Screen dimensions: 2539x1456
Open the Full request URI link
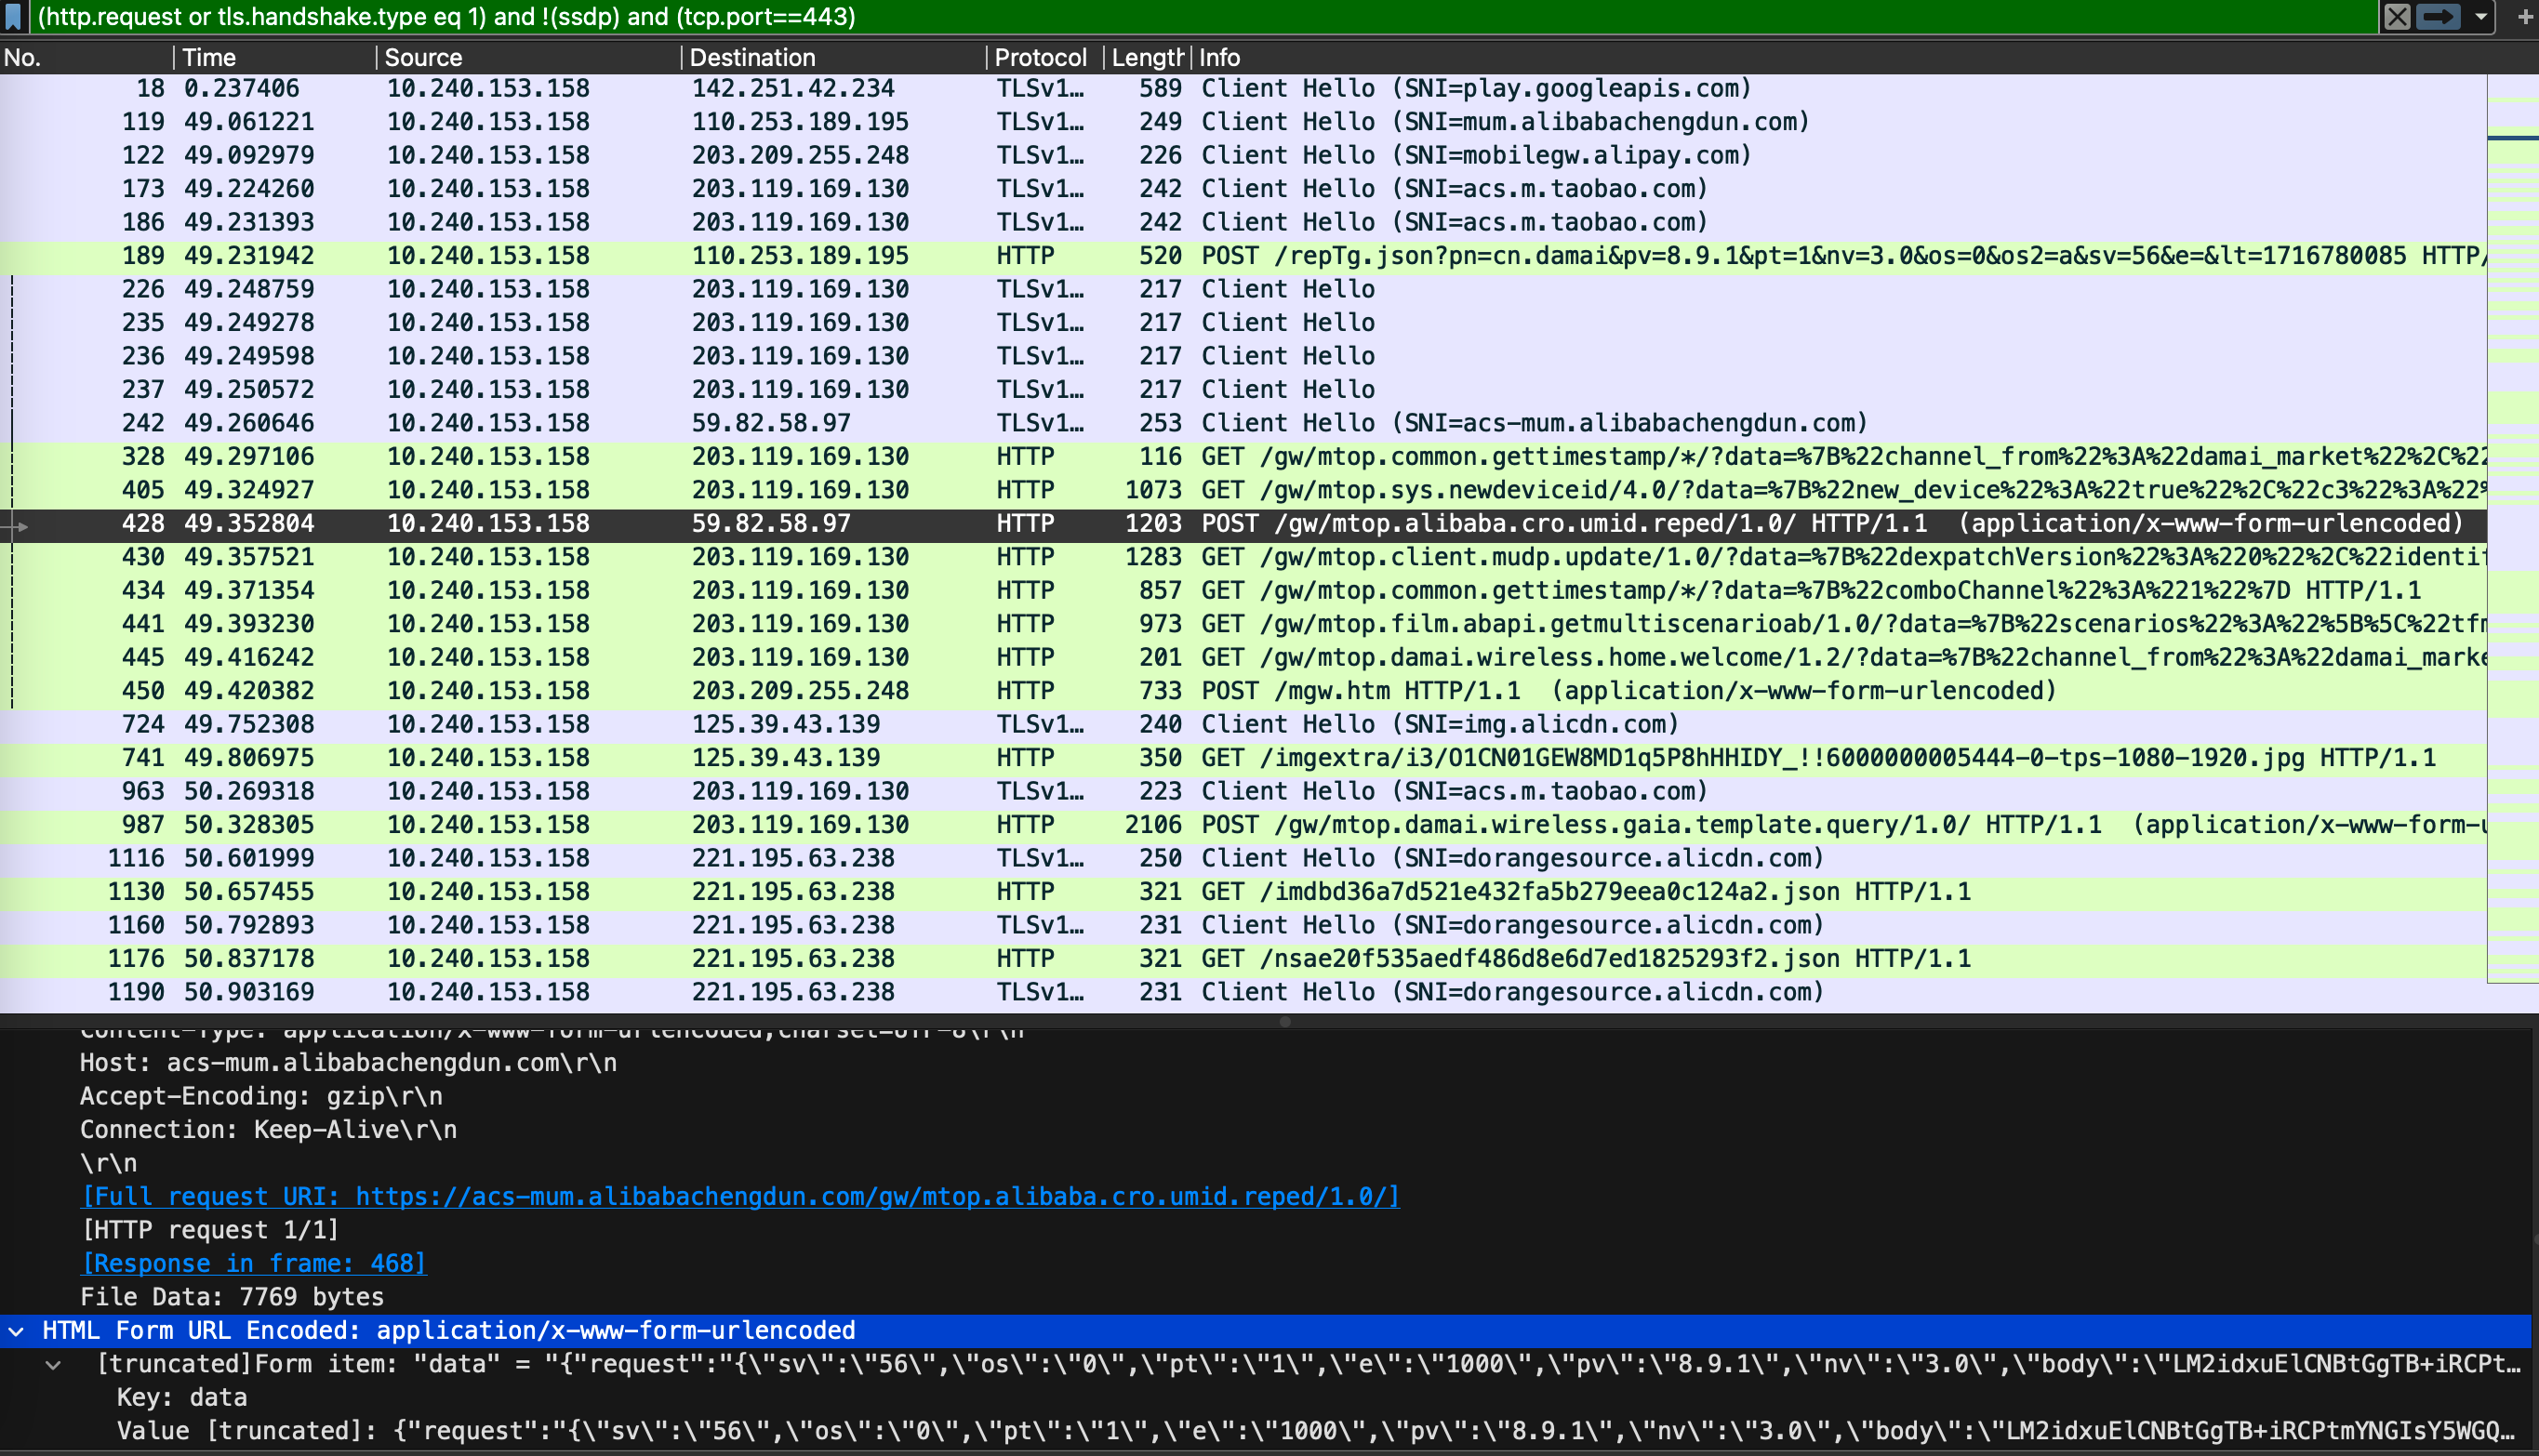click(740, 1197)
